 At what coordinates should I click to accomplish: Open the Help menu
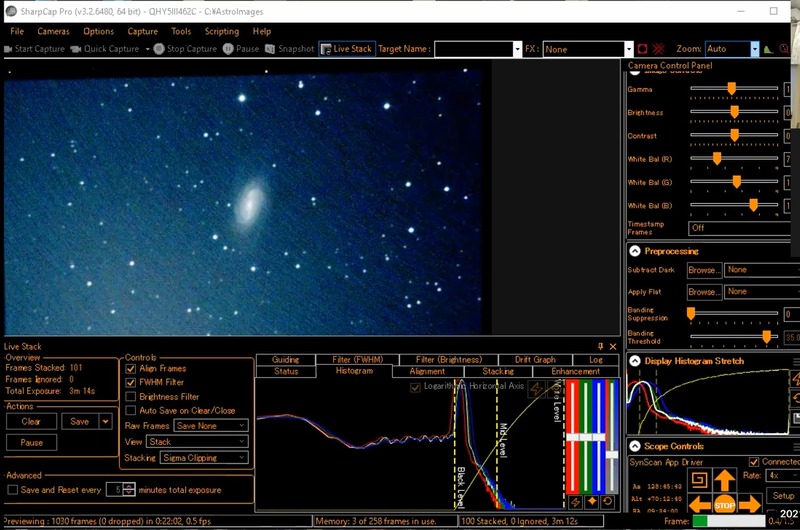262,31
